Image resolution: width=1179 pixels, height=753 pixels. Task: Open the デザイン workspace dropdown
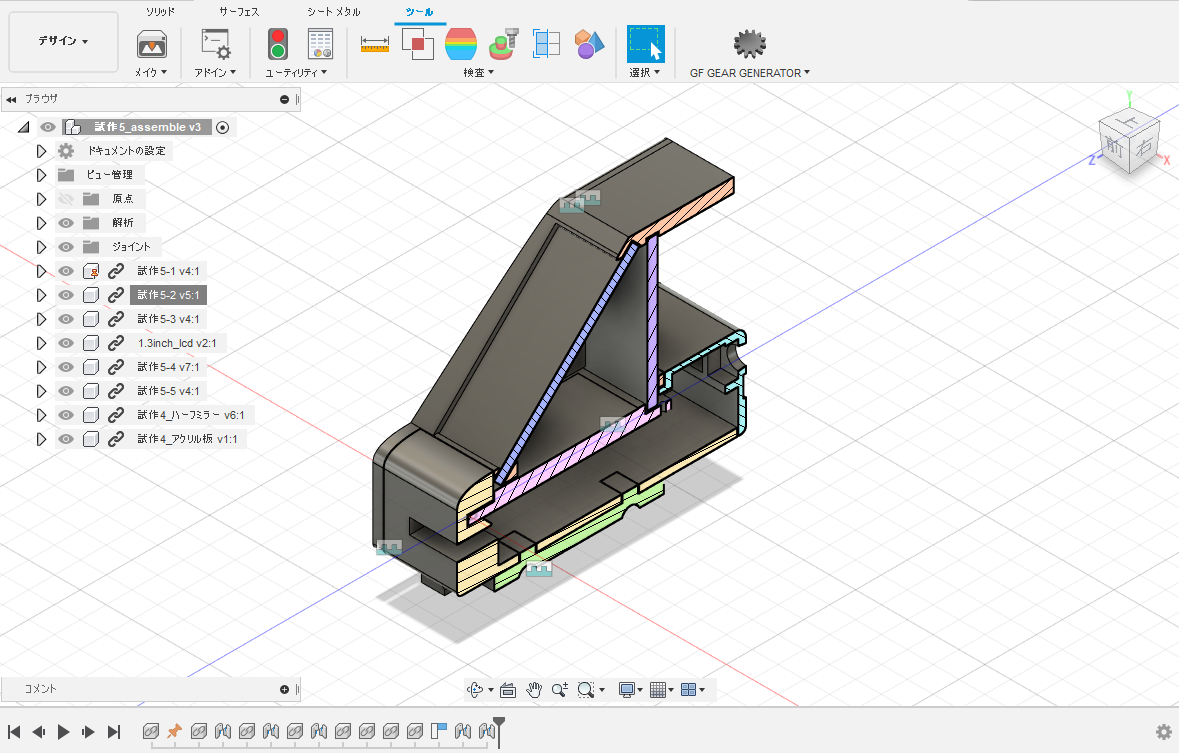coord(63,41)
